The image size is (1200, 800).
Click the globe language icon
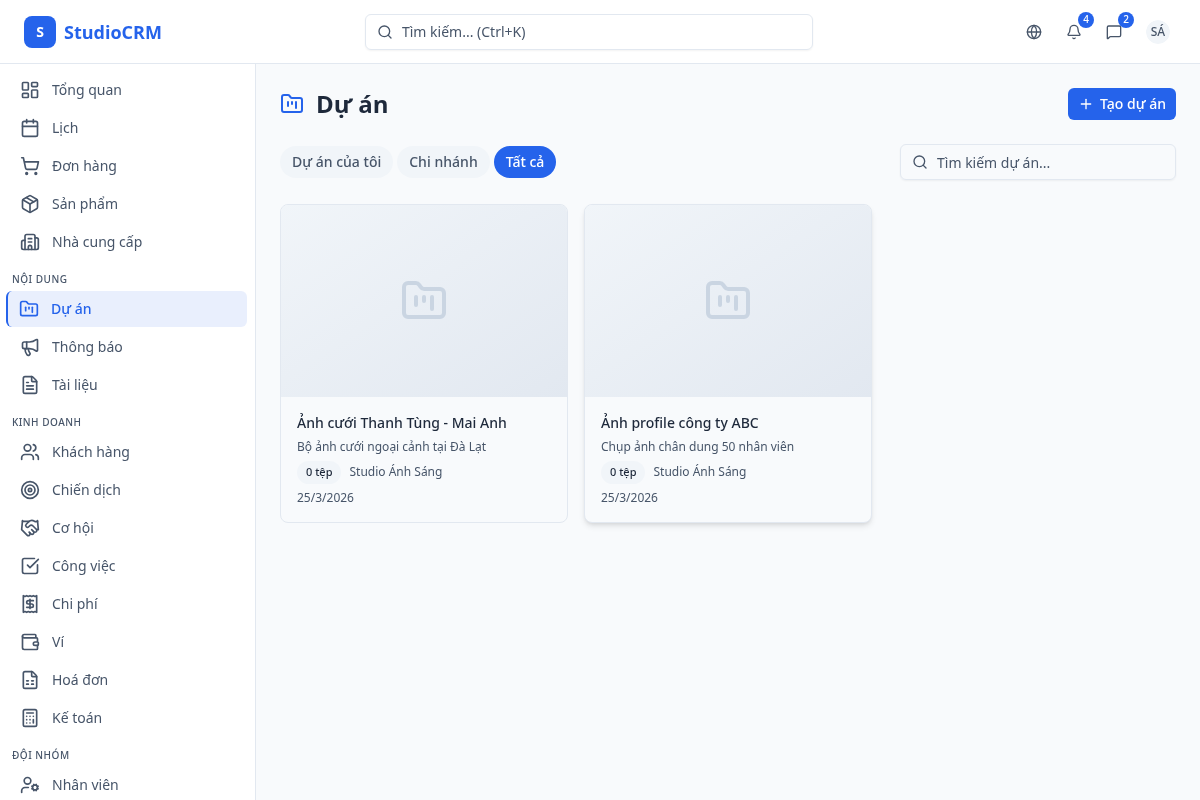tap(1034, 32)
